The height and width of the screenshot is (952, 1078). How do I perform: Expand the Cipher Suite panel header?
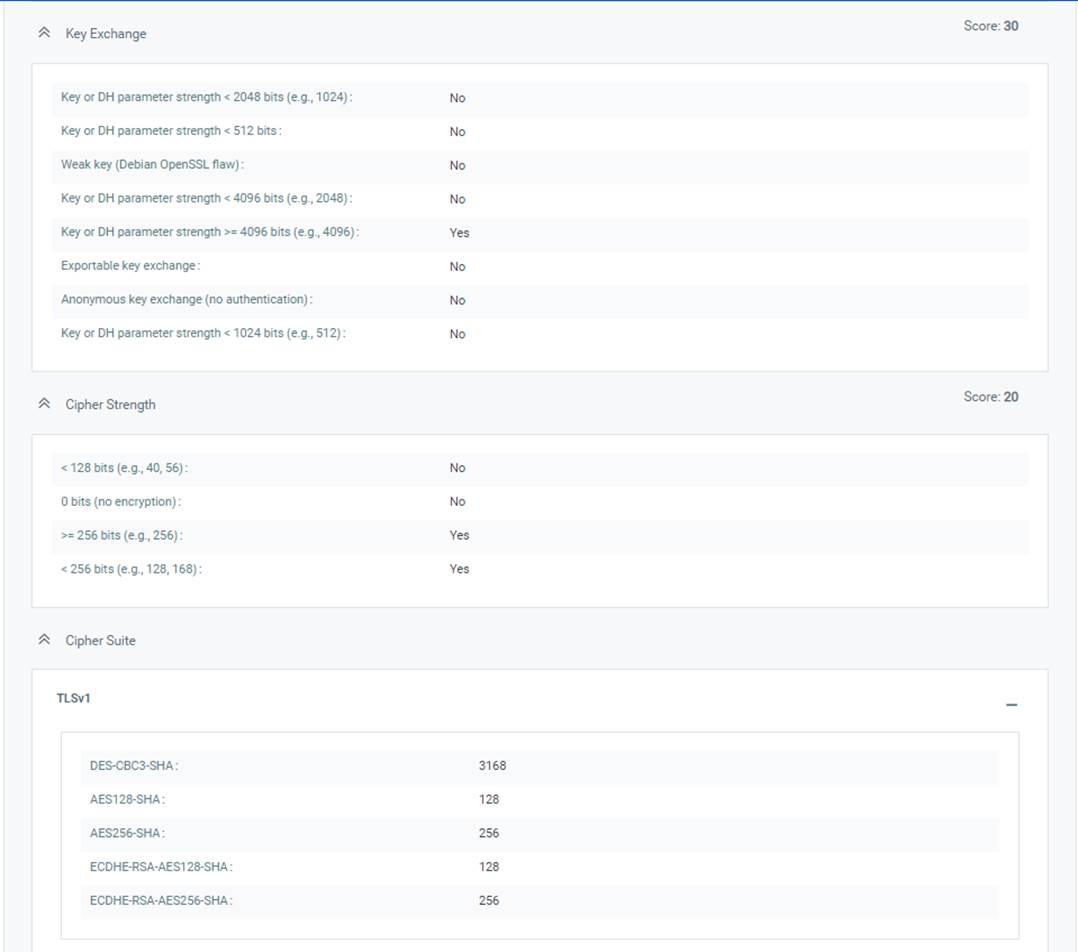101,640
